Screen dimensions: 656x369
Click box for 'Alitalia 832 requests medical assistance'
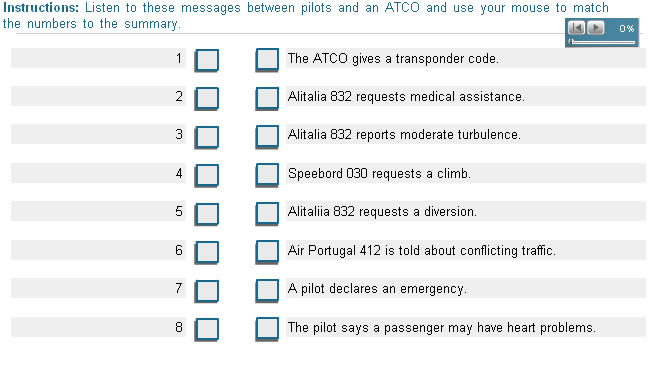pos(267,98)
